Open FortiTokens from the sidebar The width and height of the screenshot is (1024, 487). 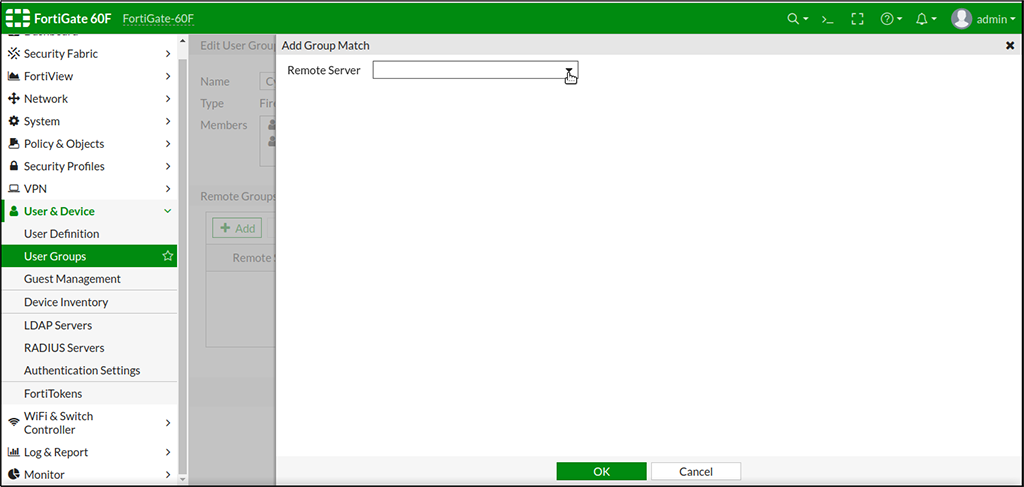tap(53, 394)
